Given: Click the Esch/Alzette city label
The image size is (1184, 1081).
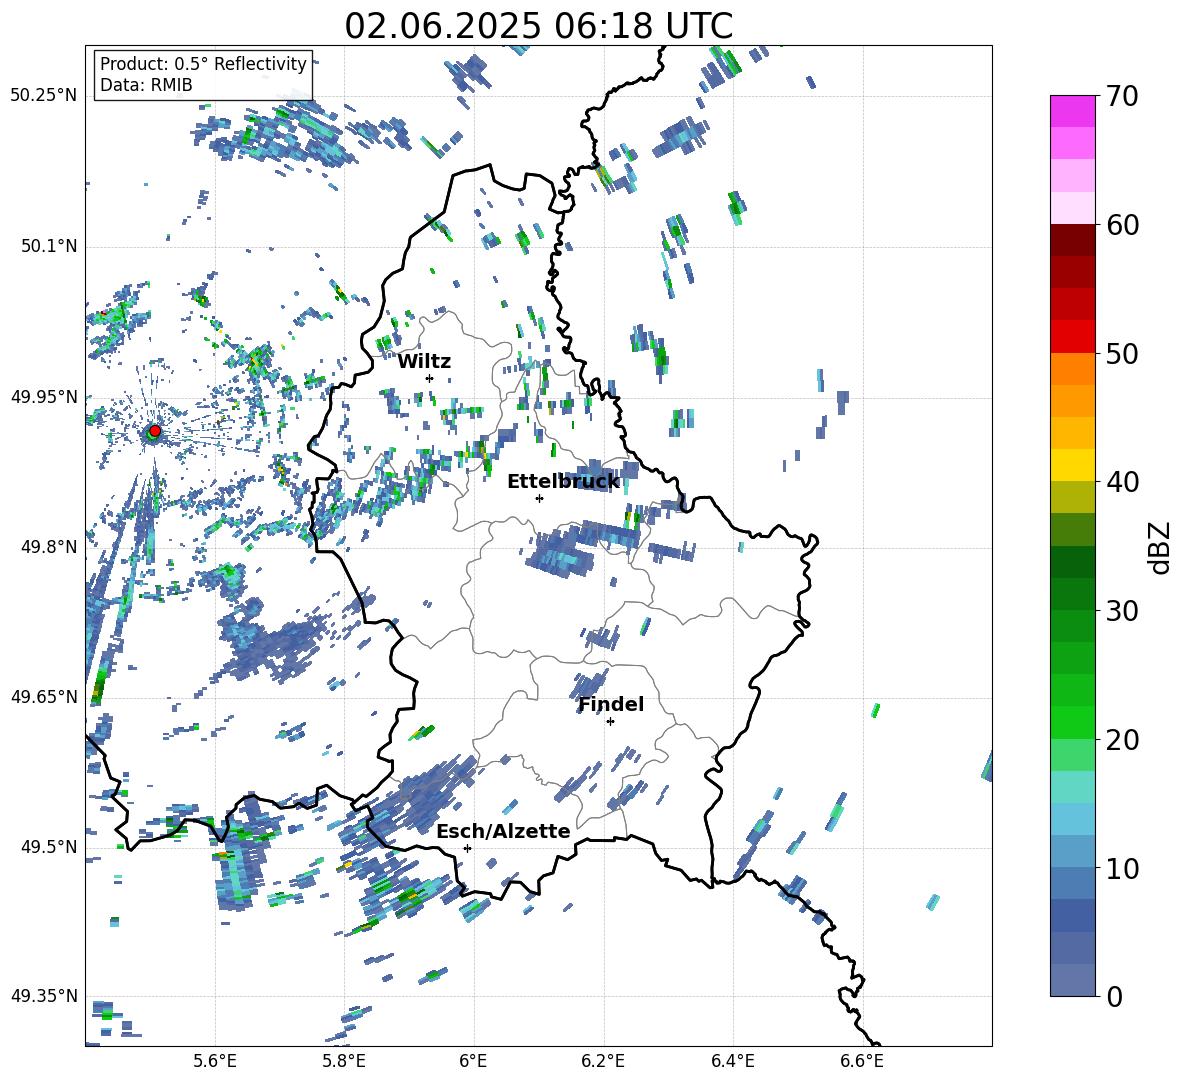Looking at the screenshot, I should [x=504, y=831].
